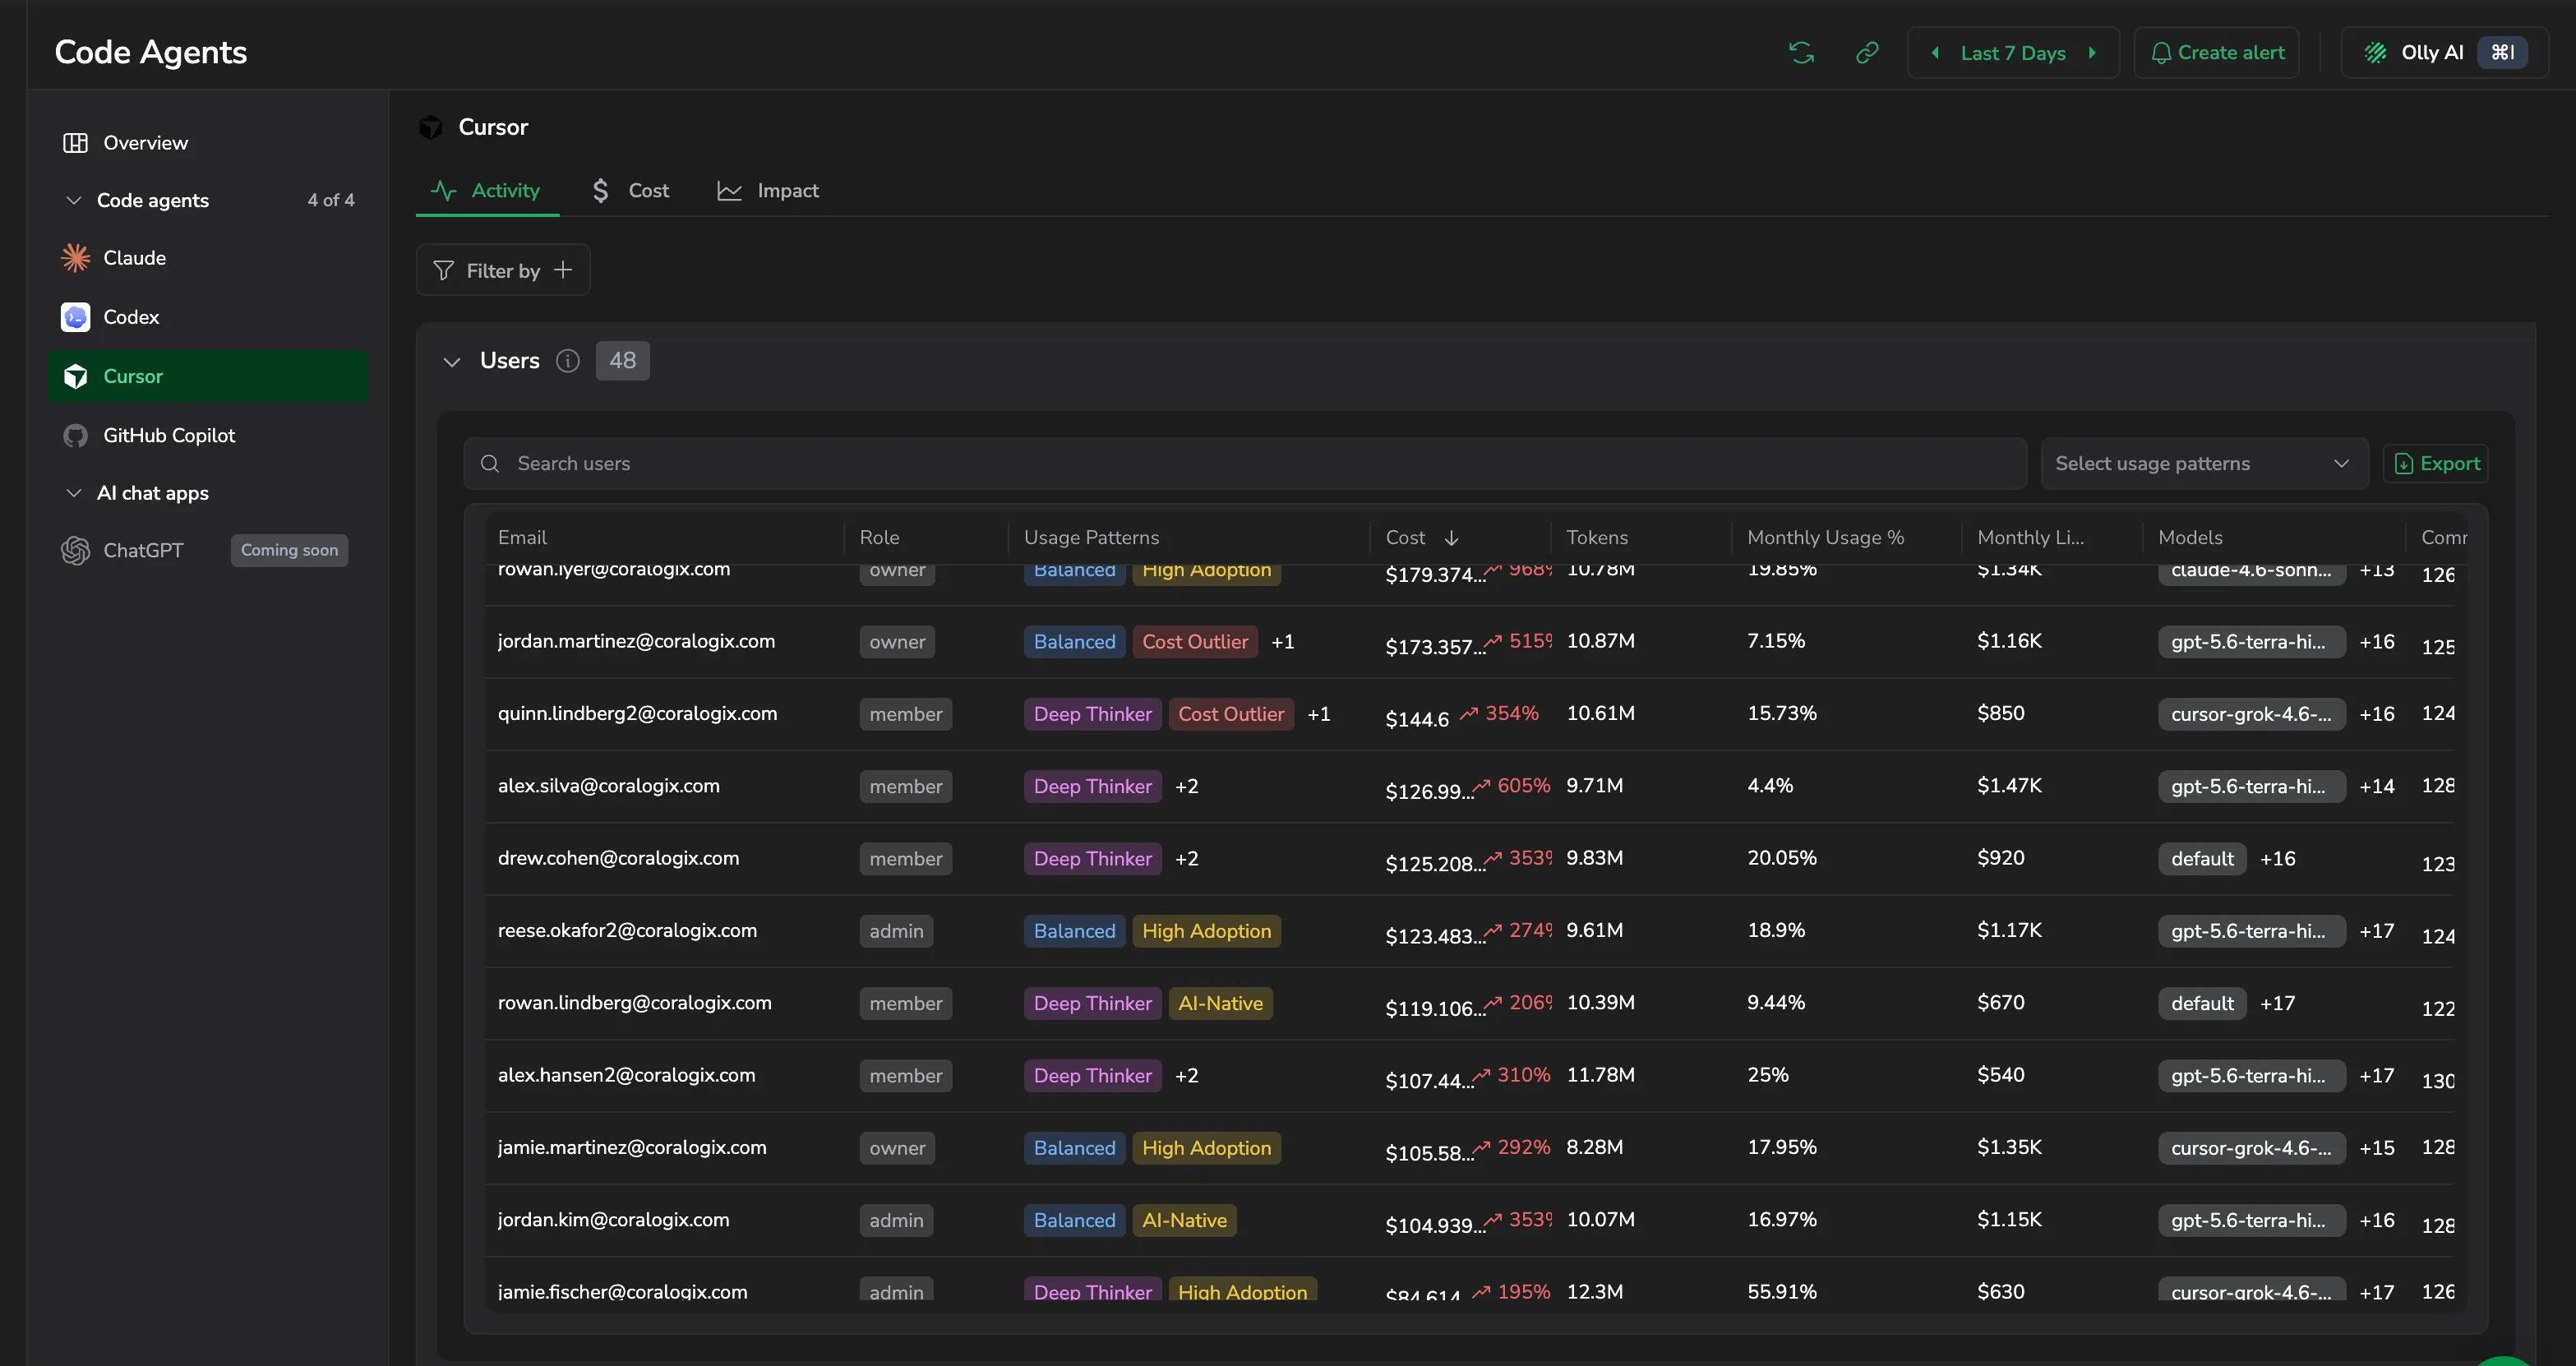The width and height of the screenshot is (2576, 1366).
Task: Click the Overview grid icon
Action: click(75, 143)
